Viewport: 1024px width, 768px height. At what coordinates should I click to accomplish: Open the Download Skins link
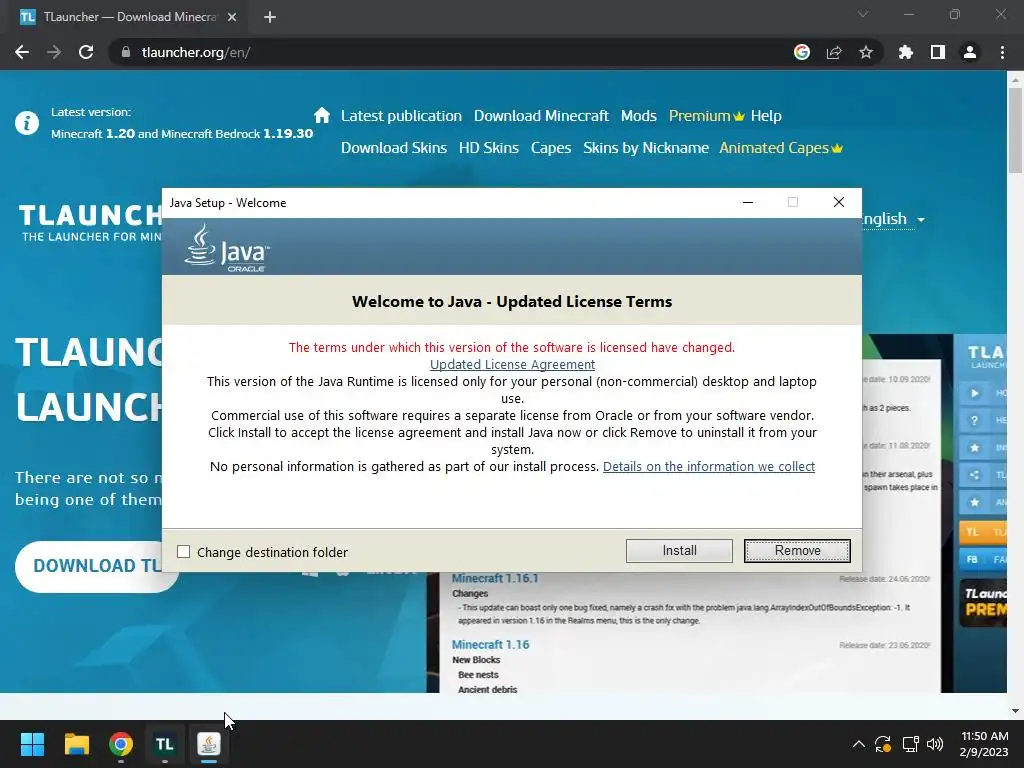pos(394,148)
